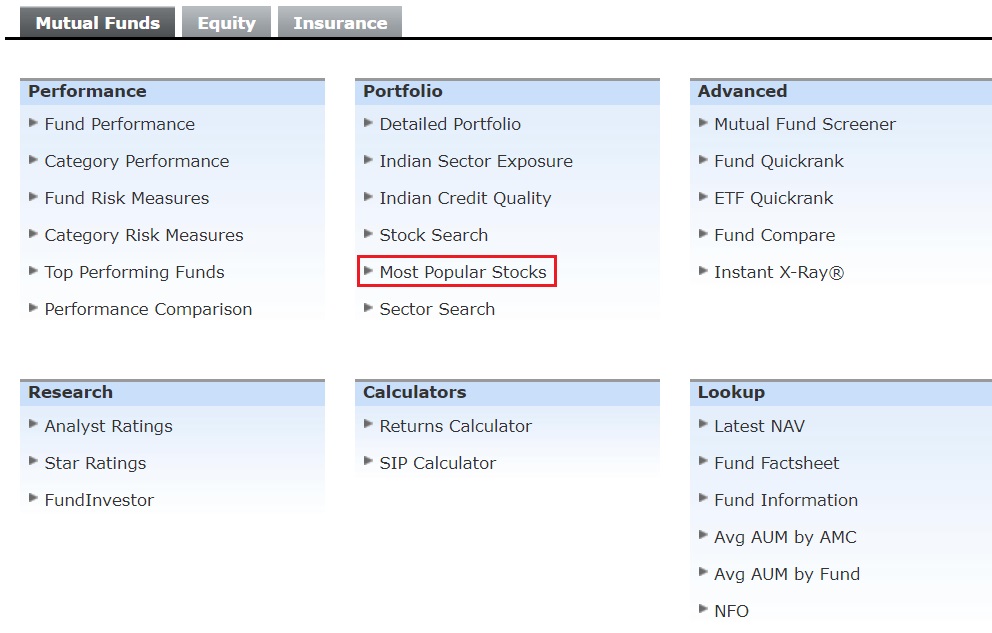Open Instant X-Ray tool
The image size is (992, 633).
[x=778, y=272]
